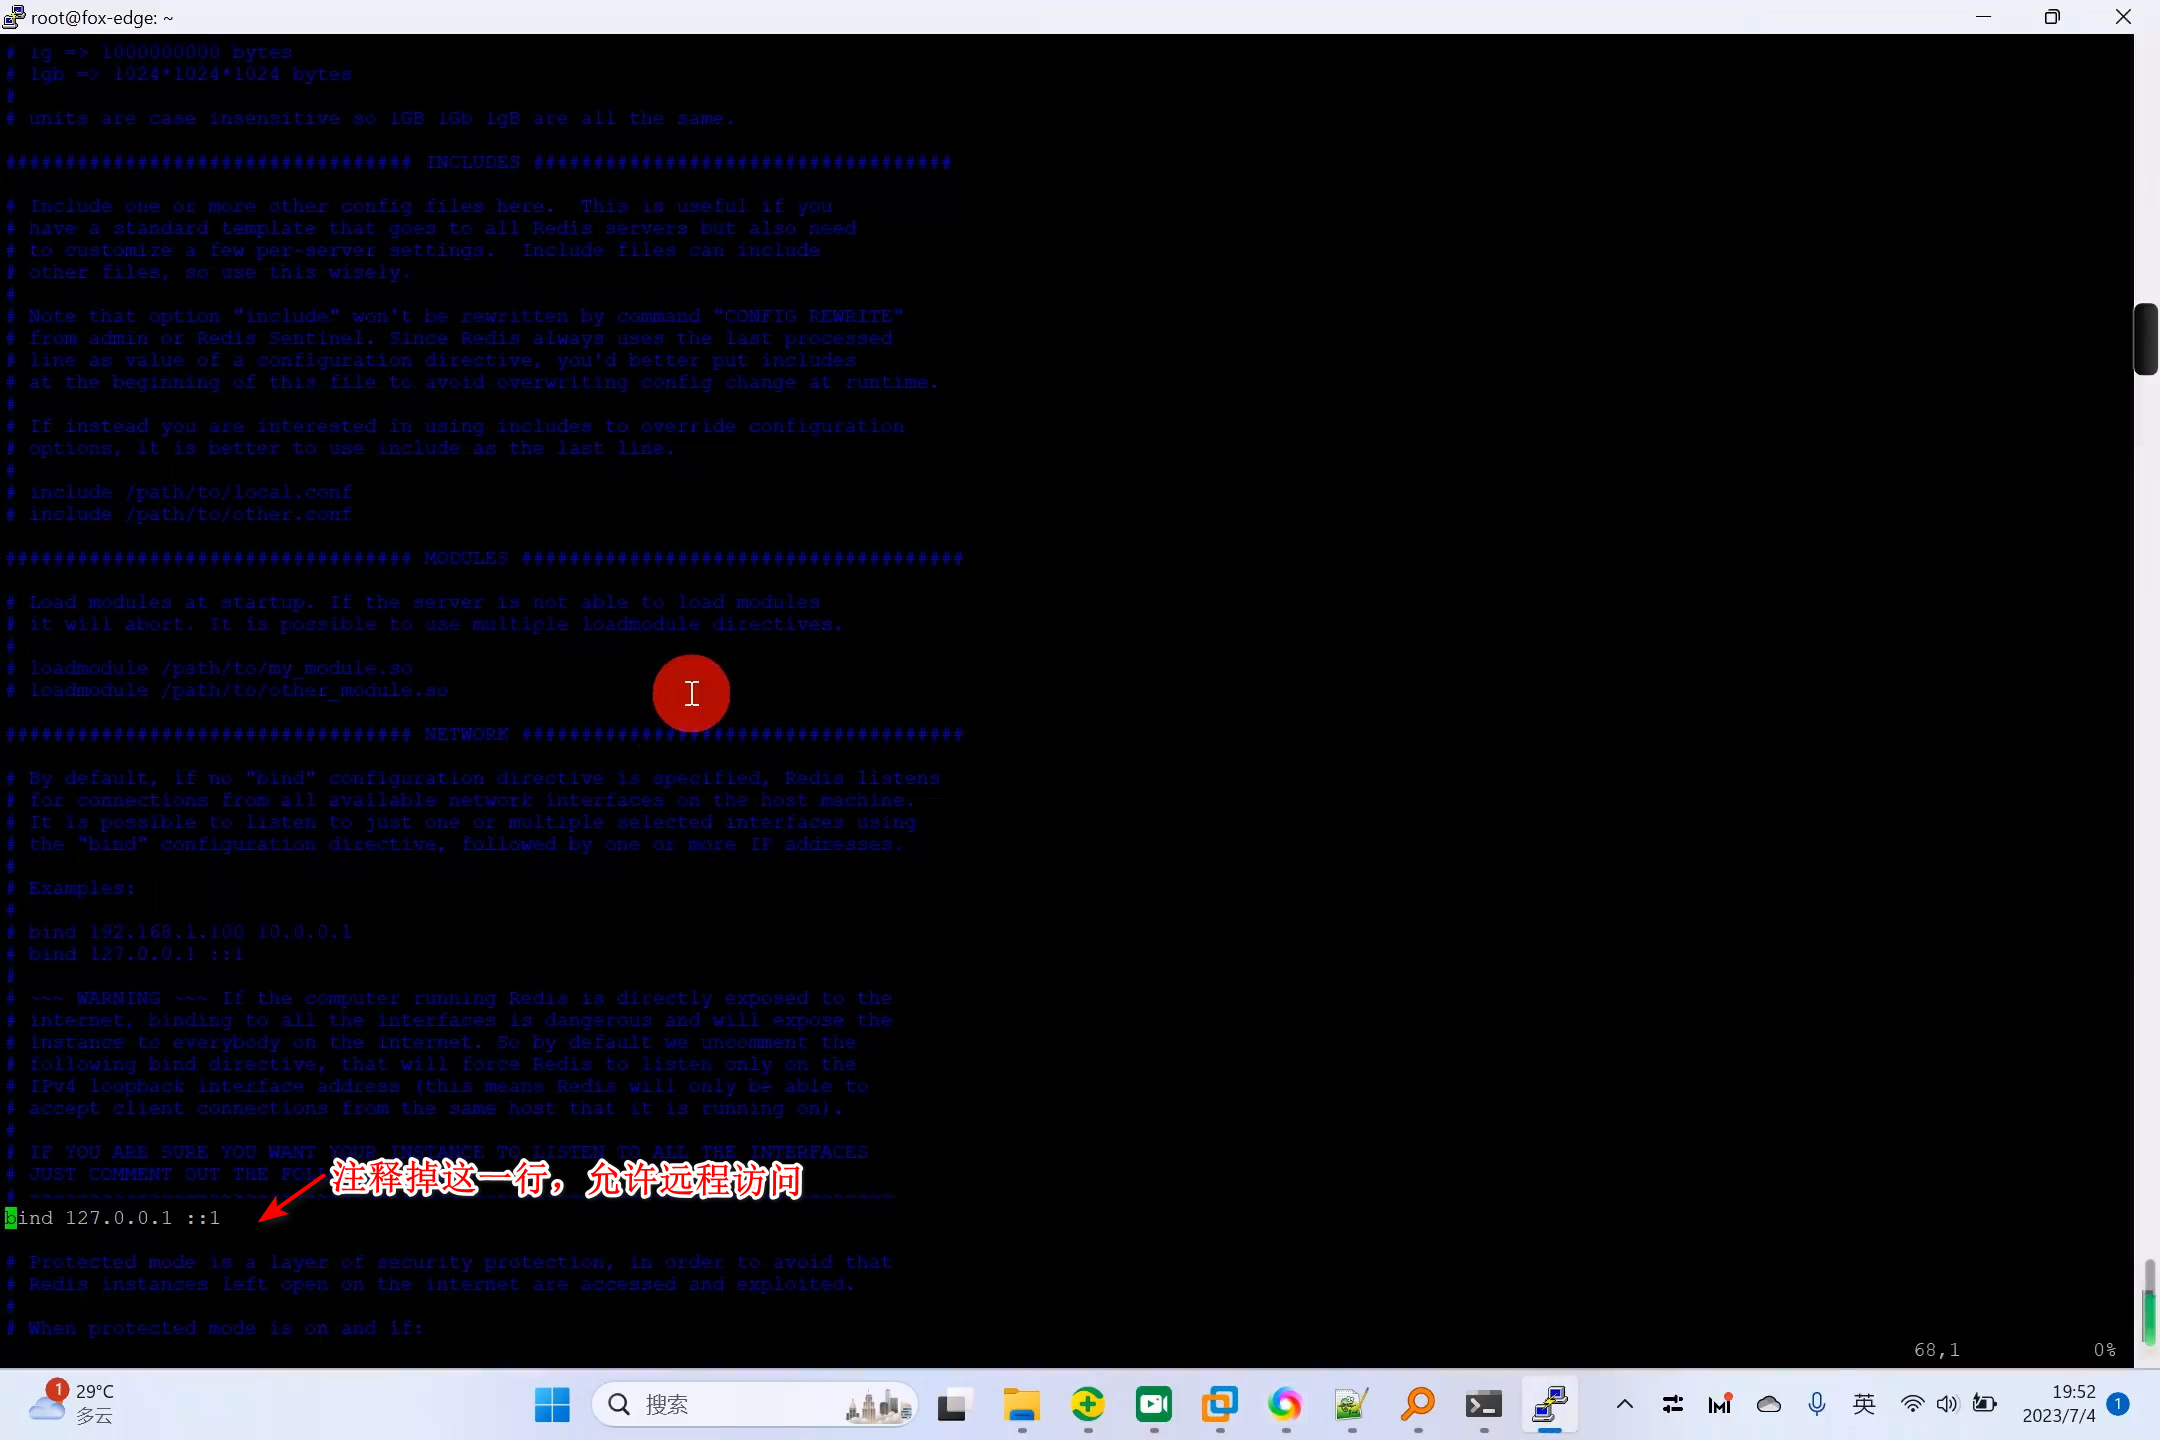Click the NETWORK section header line
The image size is (2160, 1440).
[485, 734]
